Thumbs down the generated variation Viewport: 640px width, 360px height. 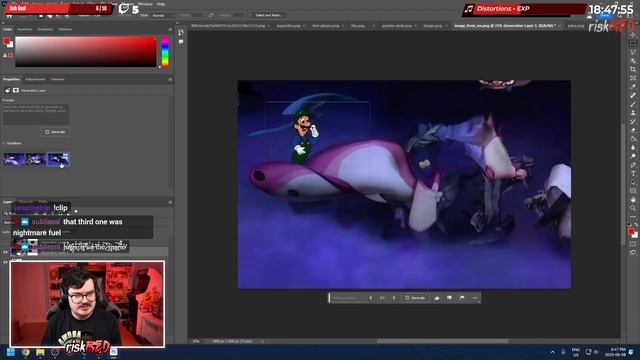(x=449, y=298)
